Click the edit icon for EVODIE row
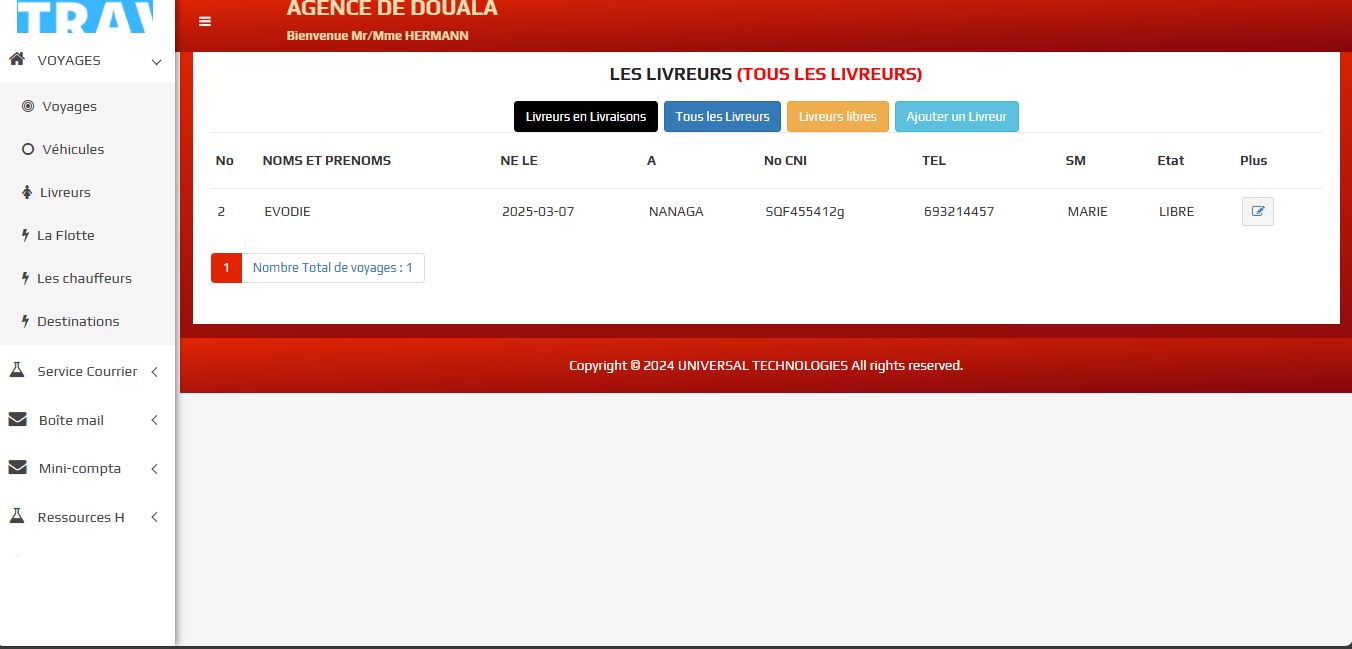 (x=1257, y=211)
